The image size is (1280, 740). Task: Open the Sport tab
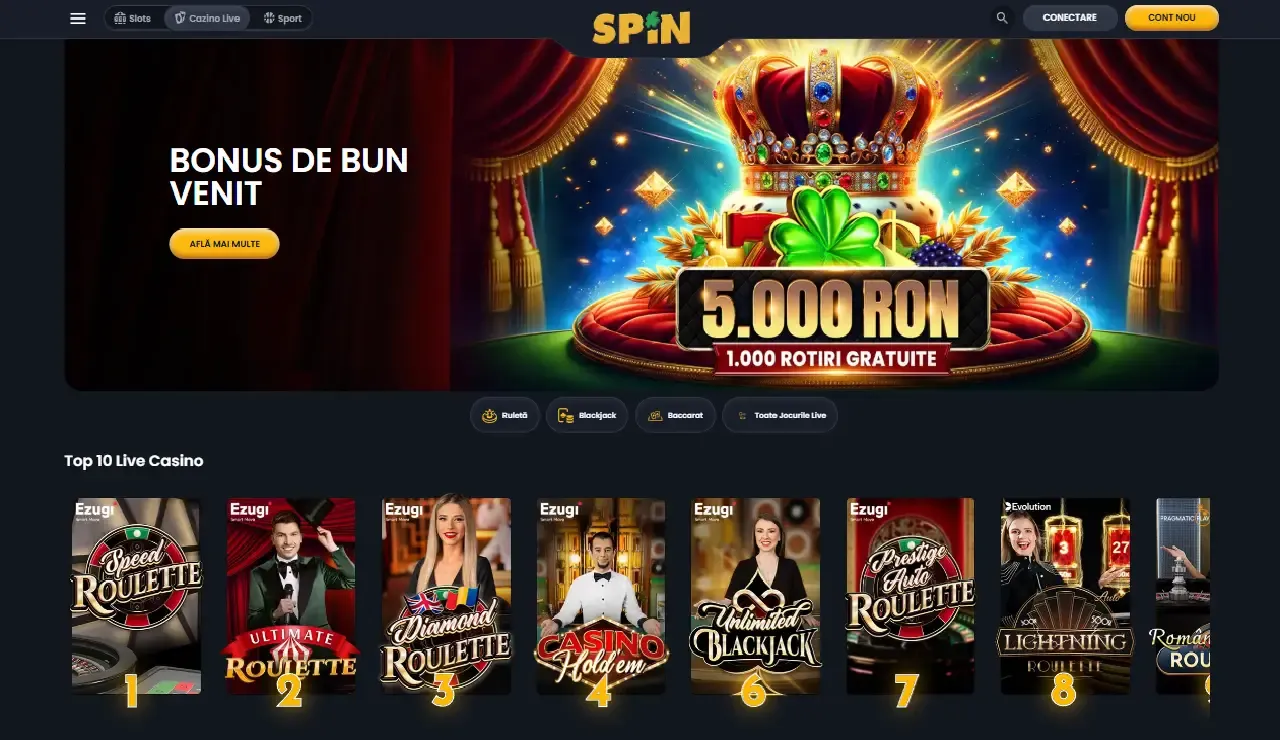[x=282, y=18]
